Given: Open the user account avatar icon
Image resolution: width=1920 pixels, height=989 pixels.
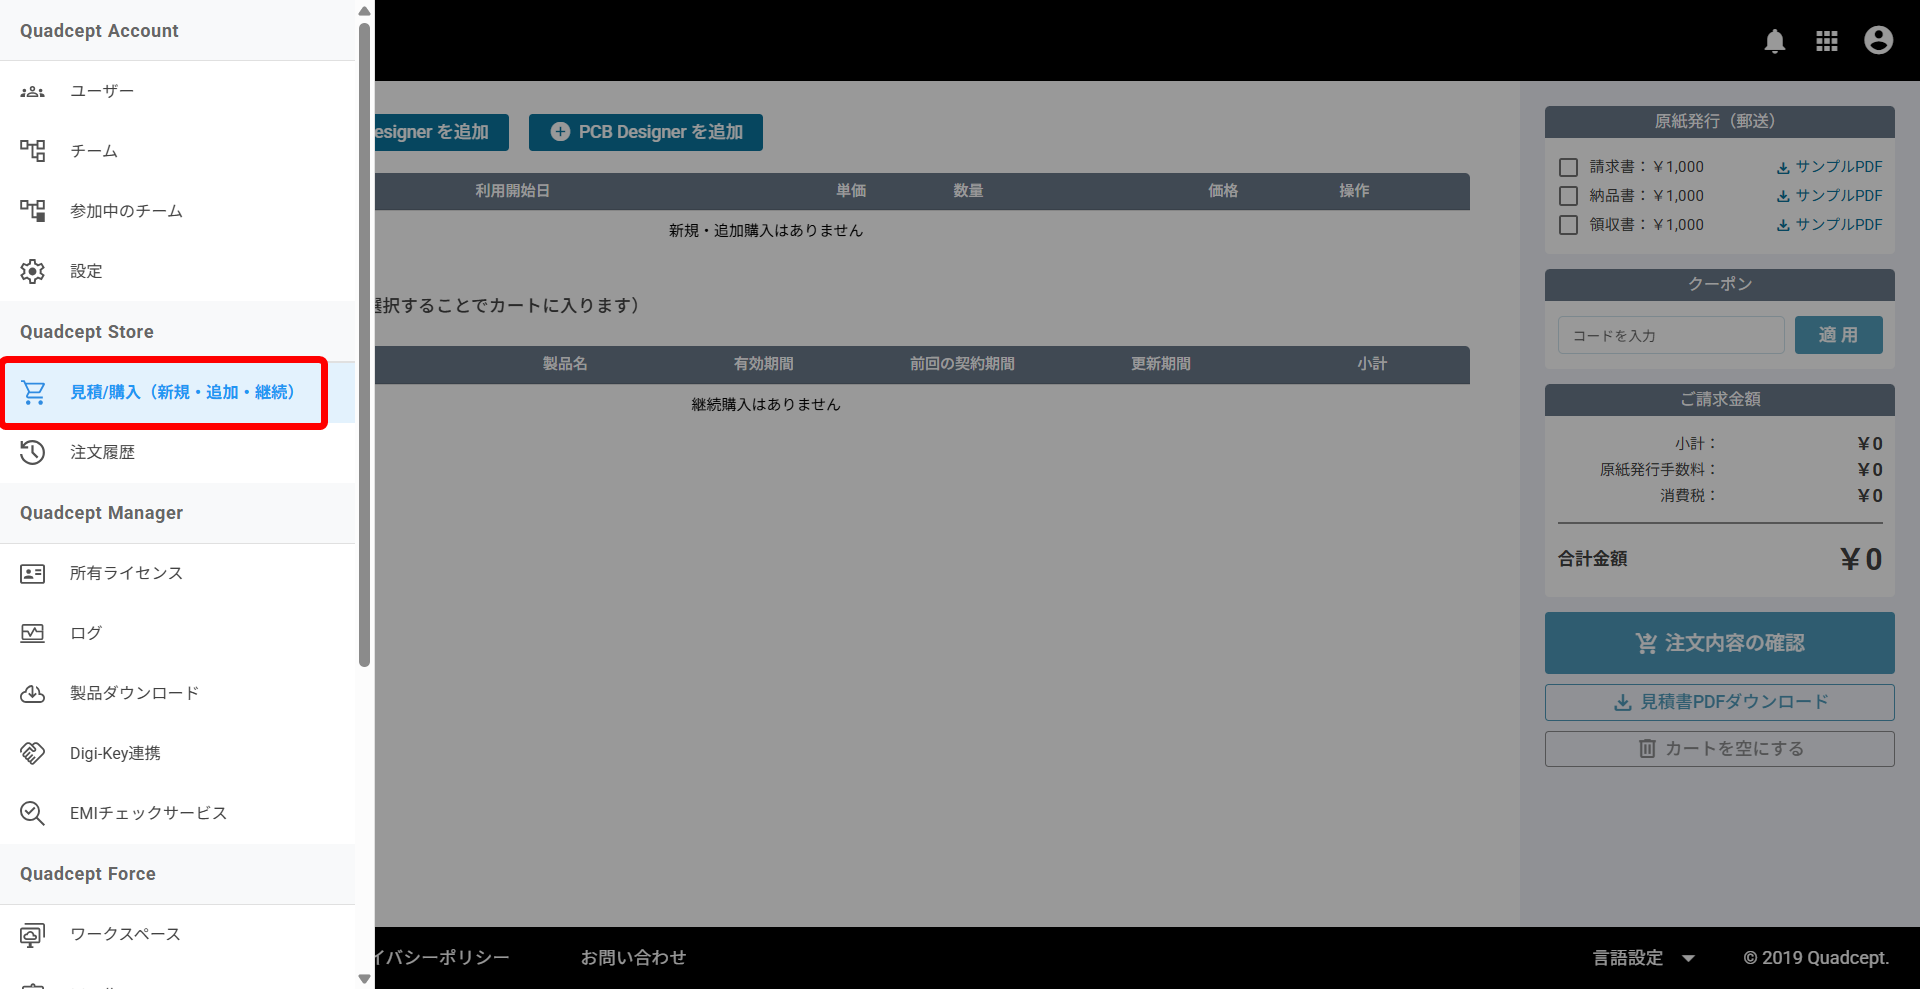Looking at the screenshot, I should coord(1878,40).
